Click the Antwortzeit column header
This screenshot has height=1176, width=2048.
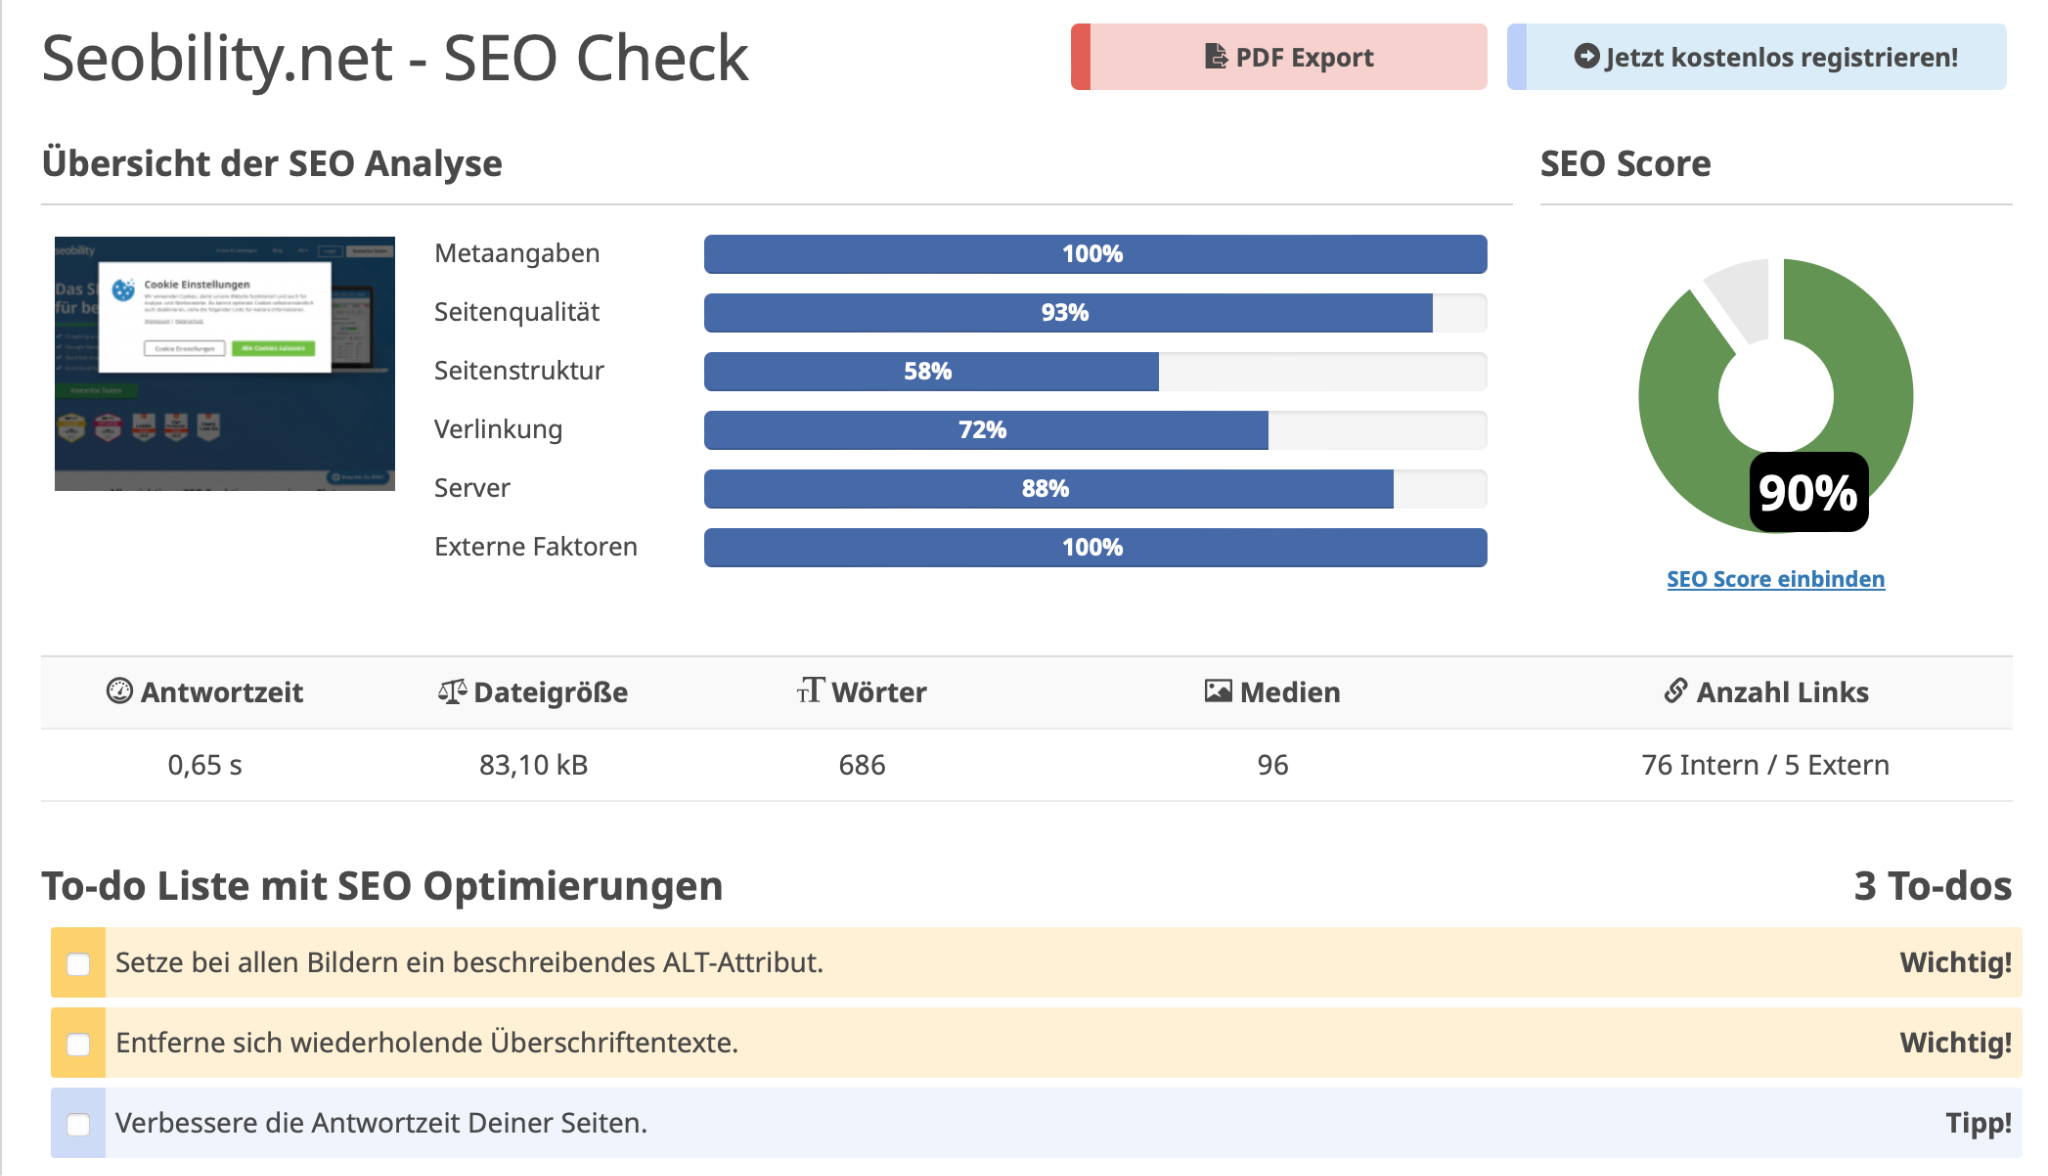click(205, 692)
